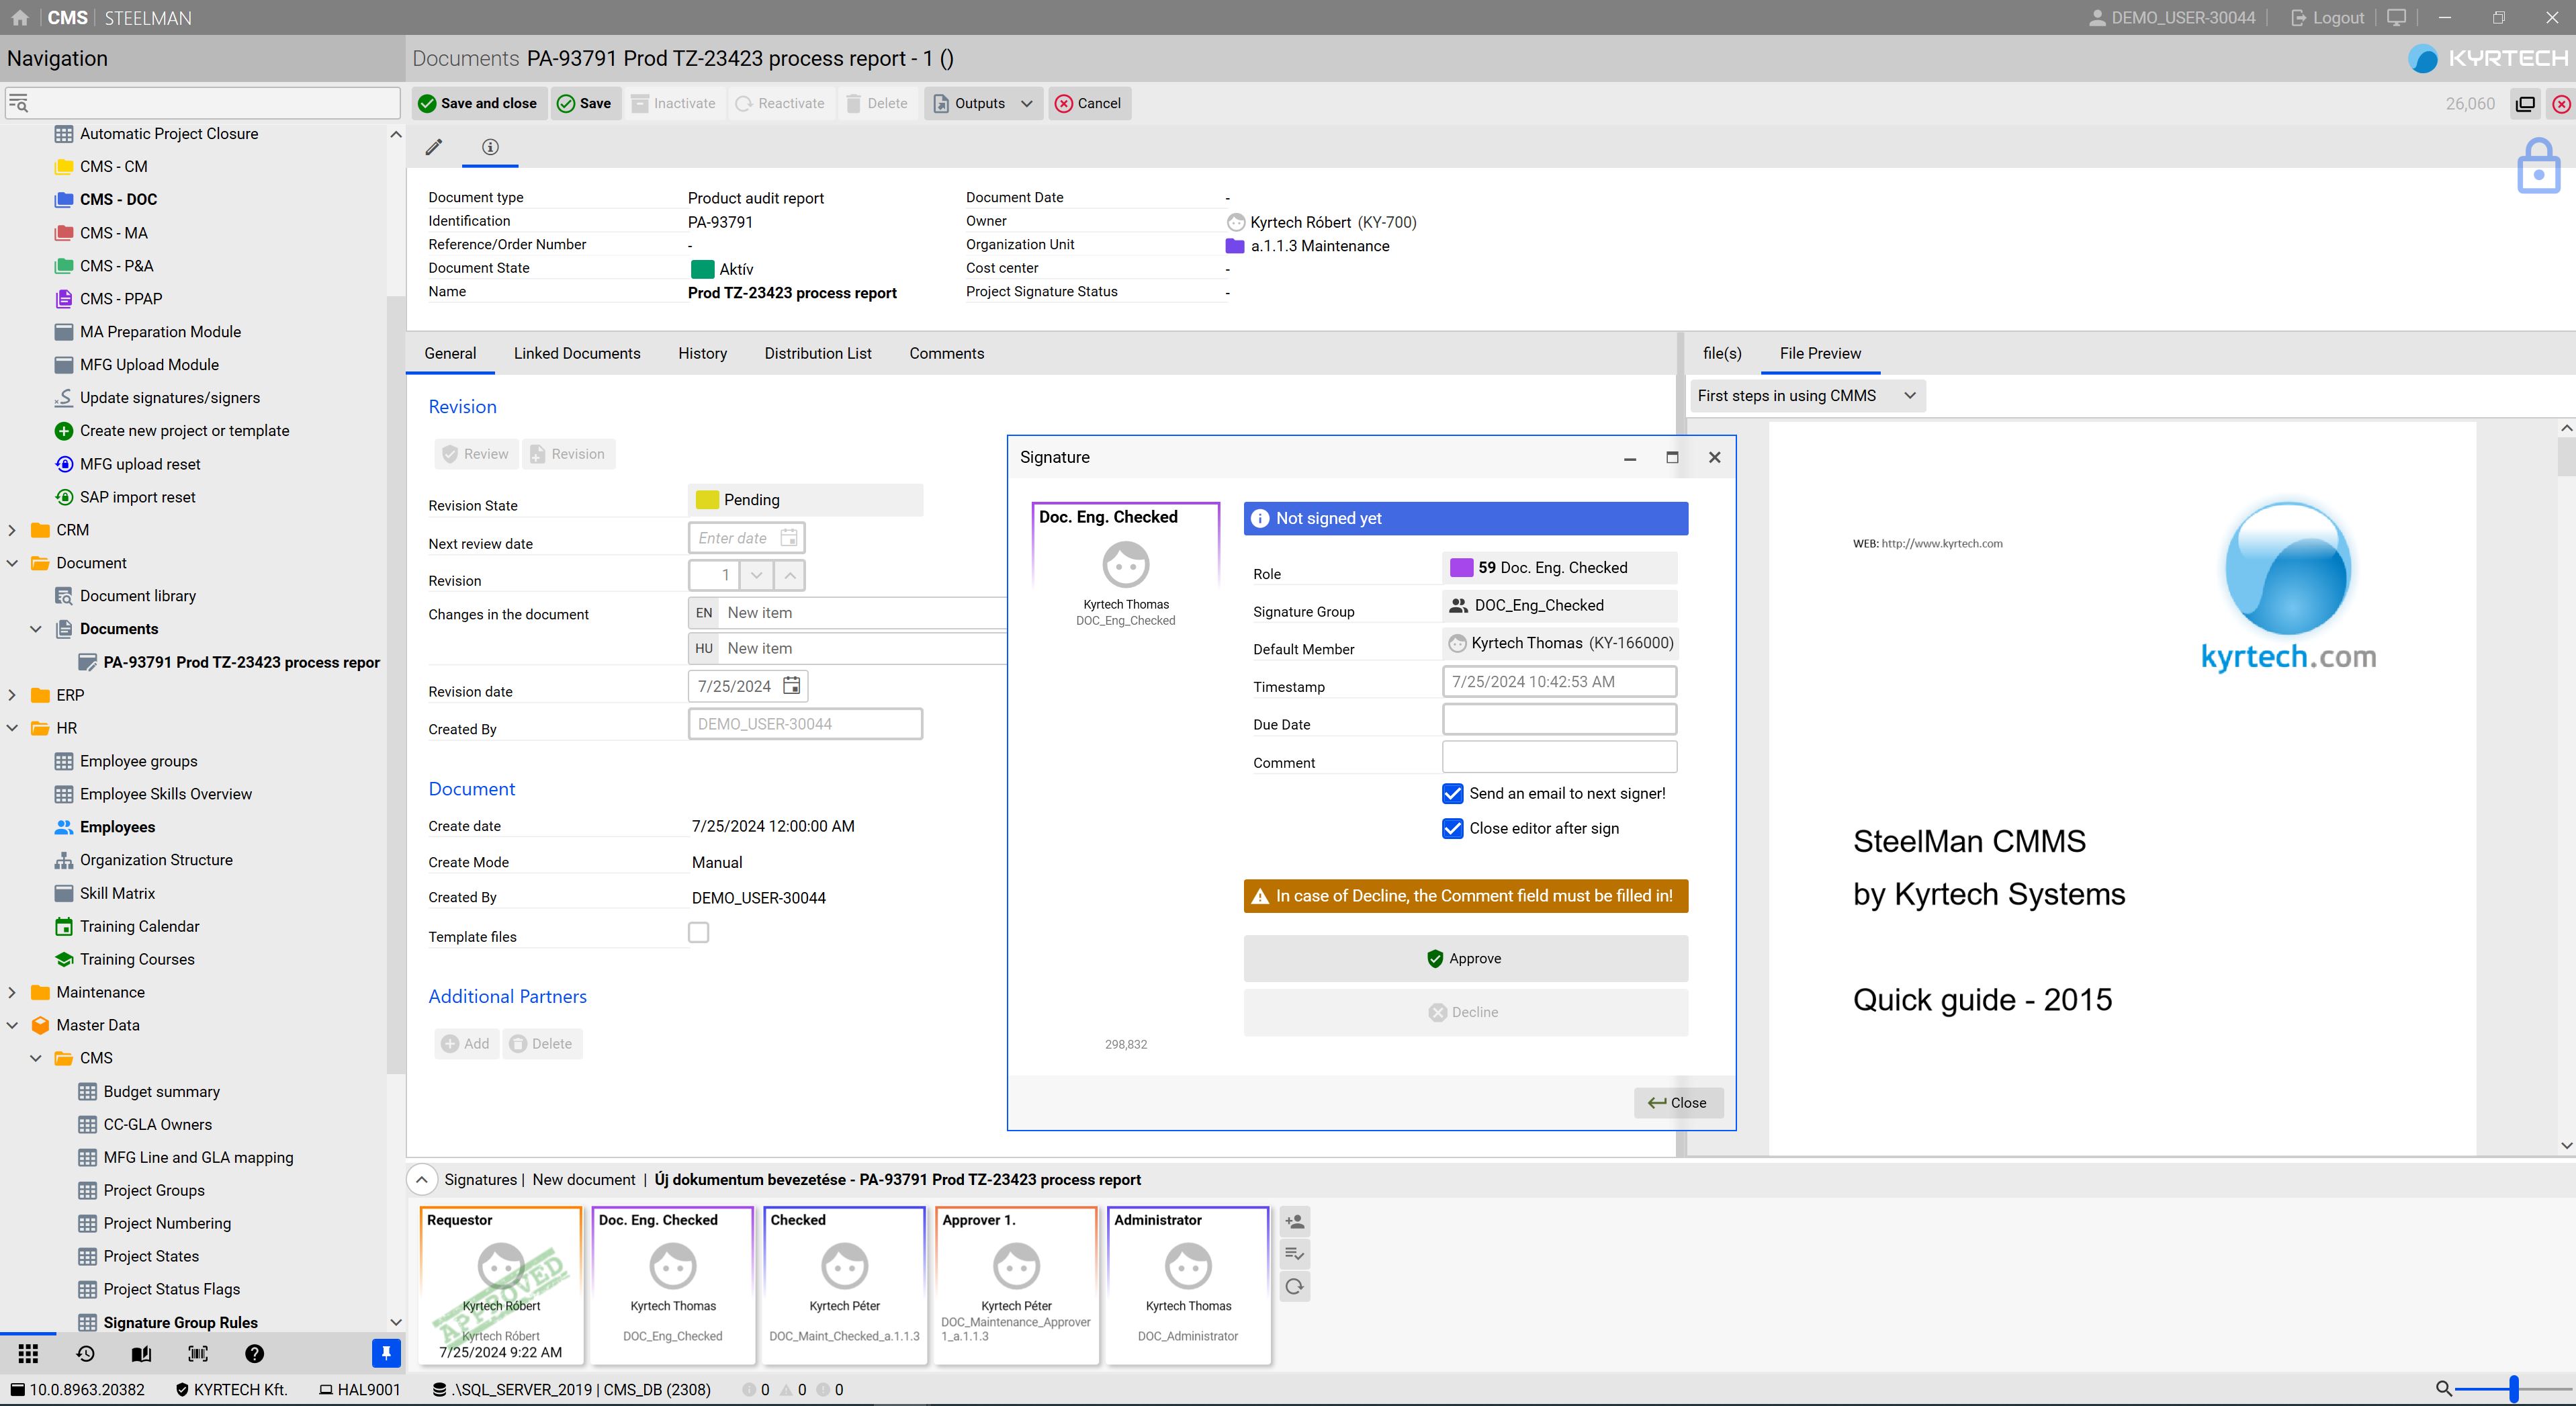
Task: Open the info circle tab icon
Action: coord(490,147)
